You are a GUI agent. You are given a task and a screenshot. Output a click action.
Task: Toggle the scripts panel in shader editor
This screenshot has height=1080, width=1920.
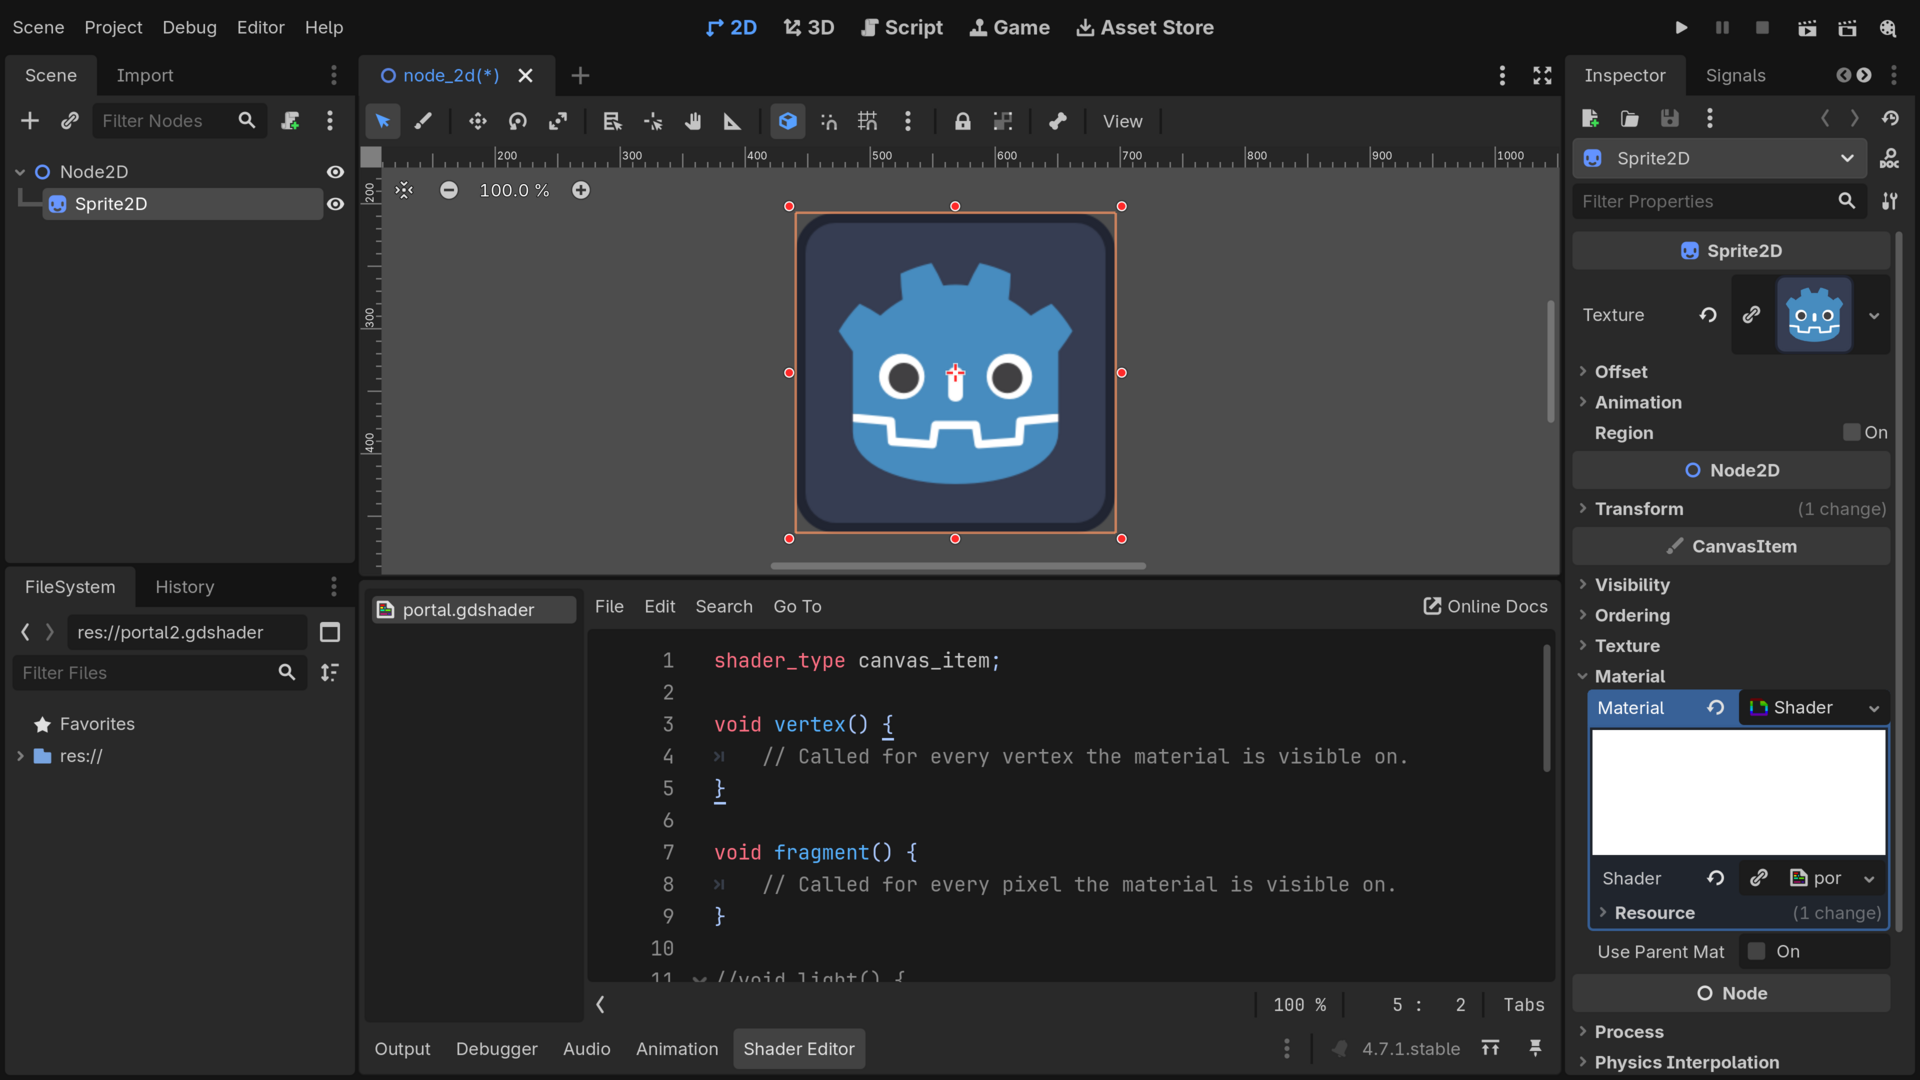[x=600, y=1005]
